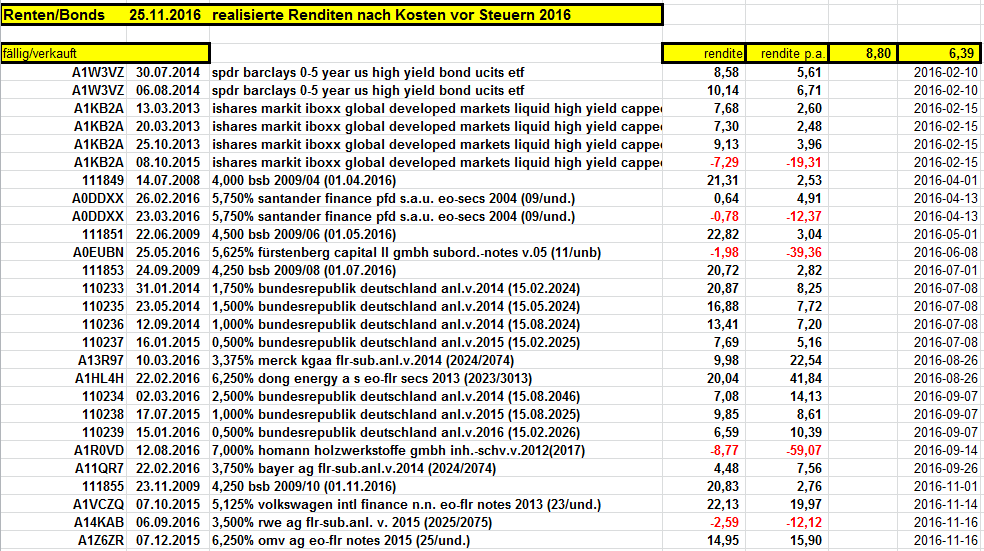Image resolution: width=984 pixels, height=551 pixels.
Task: Select the rendite p.a. column header
Action: click(x=787, y=53)
